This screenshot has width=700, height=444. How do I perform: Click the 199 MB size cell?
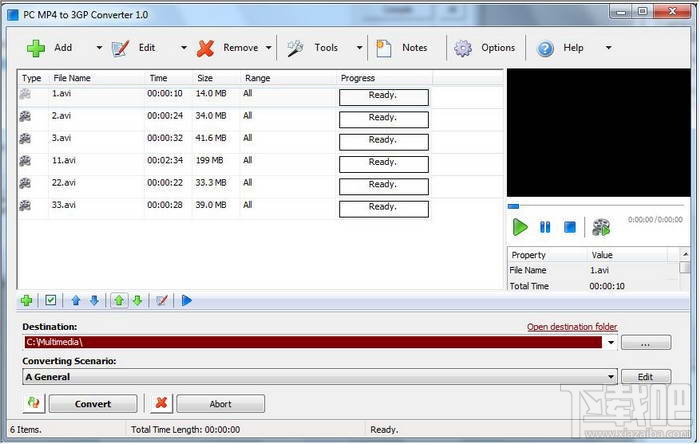[x=209, y=160]
